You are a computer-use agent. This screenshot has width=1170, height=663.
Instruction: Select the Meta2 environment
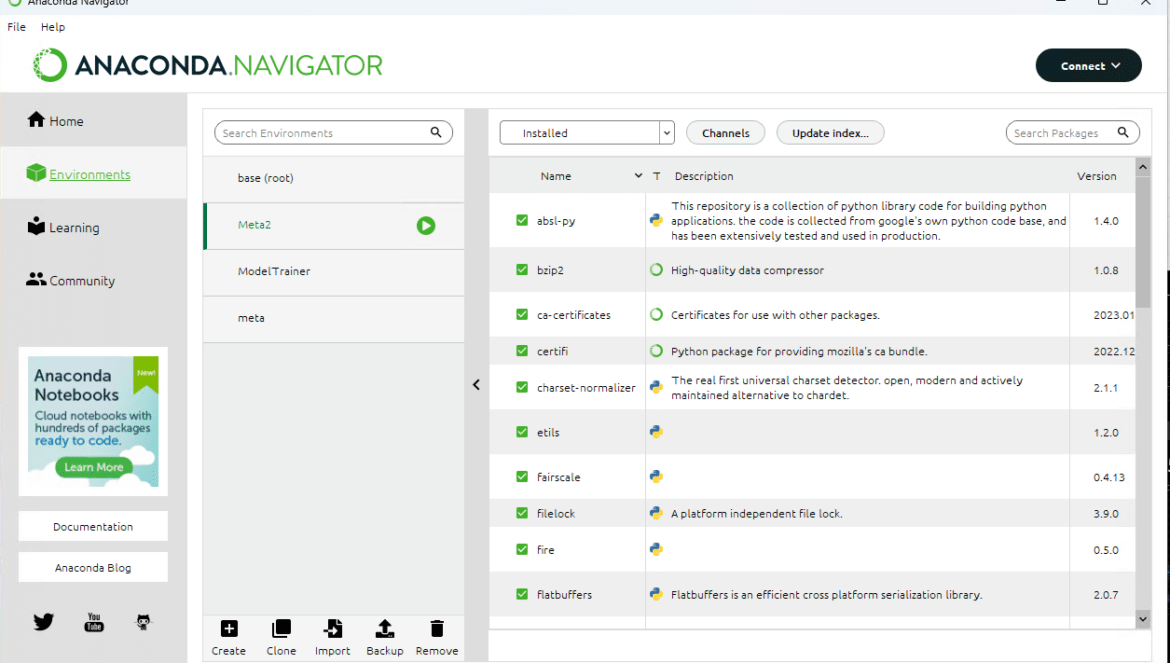tap(334, 225)
